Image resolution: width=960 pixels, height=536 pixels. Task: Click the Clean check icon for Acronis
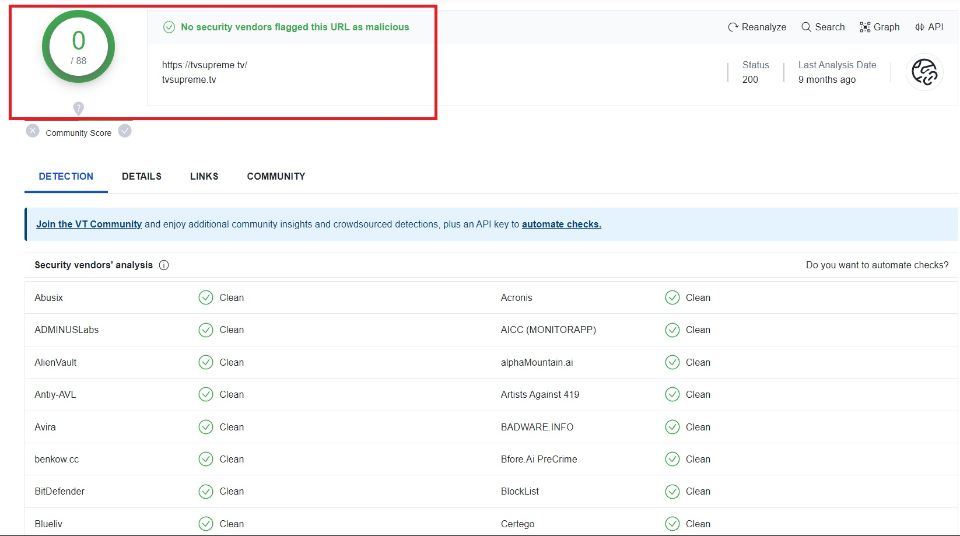click(672, 298)
